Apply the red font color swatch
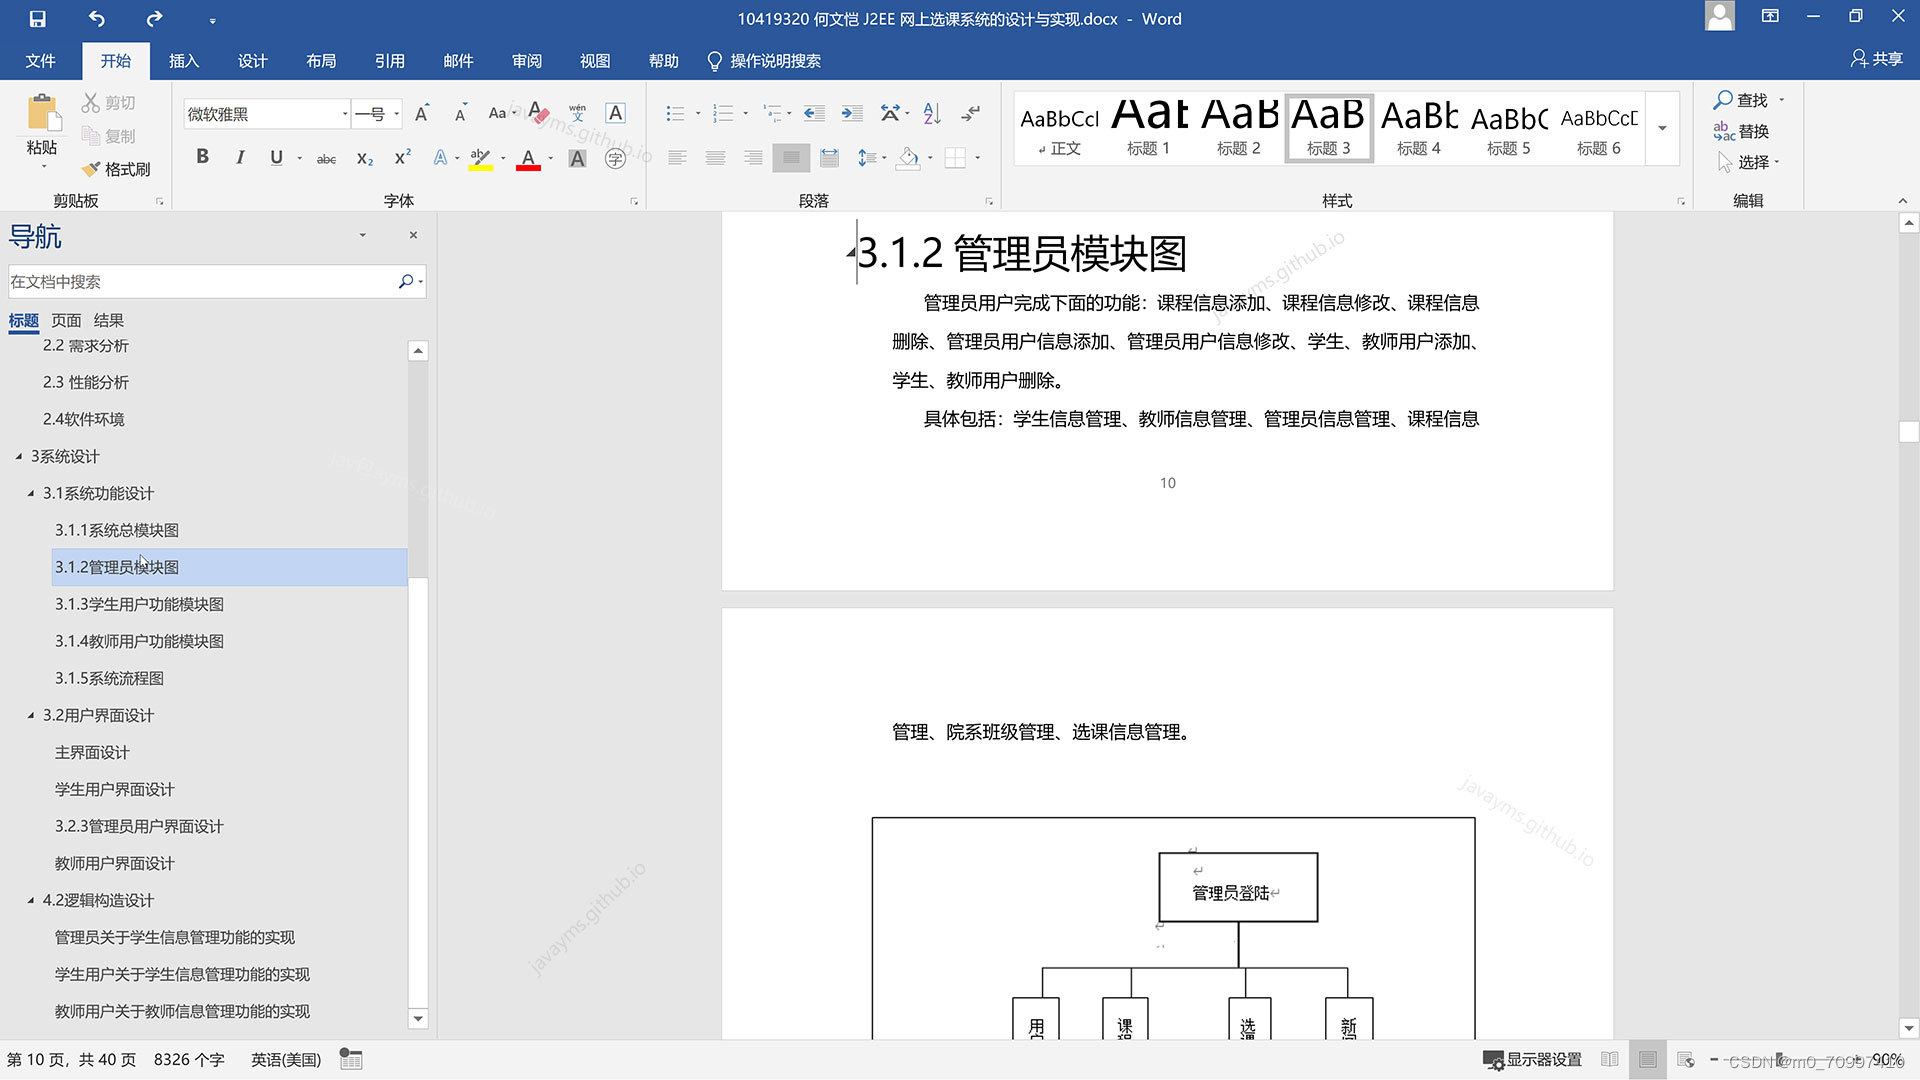 tap(528, 158)
